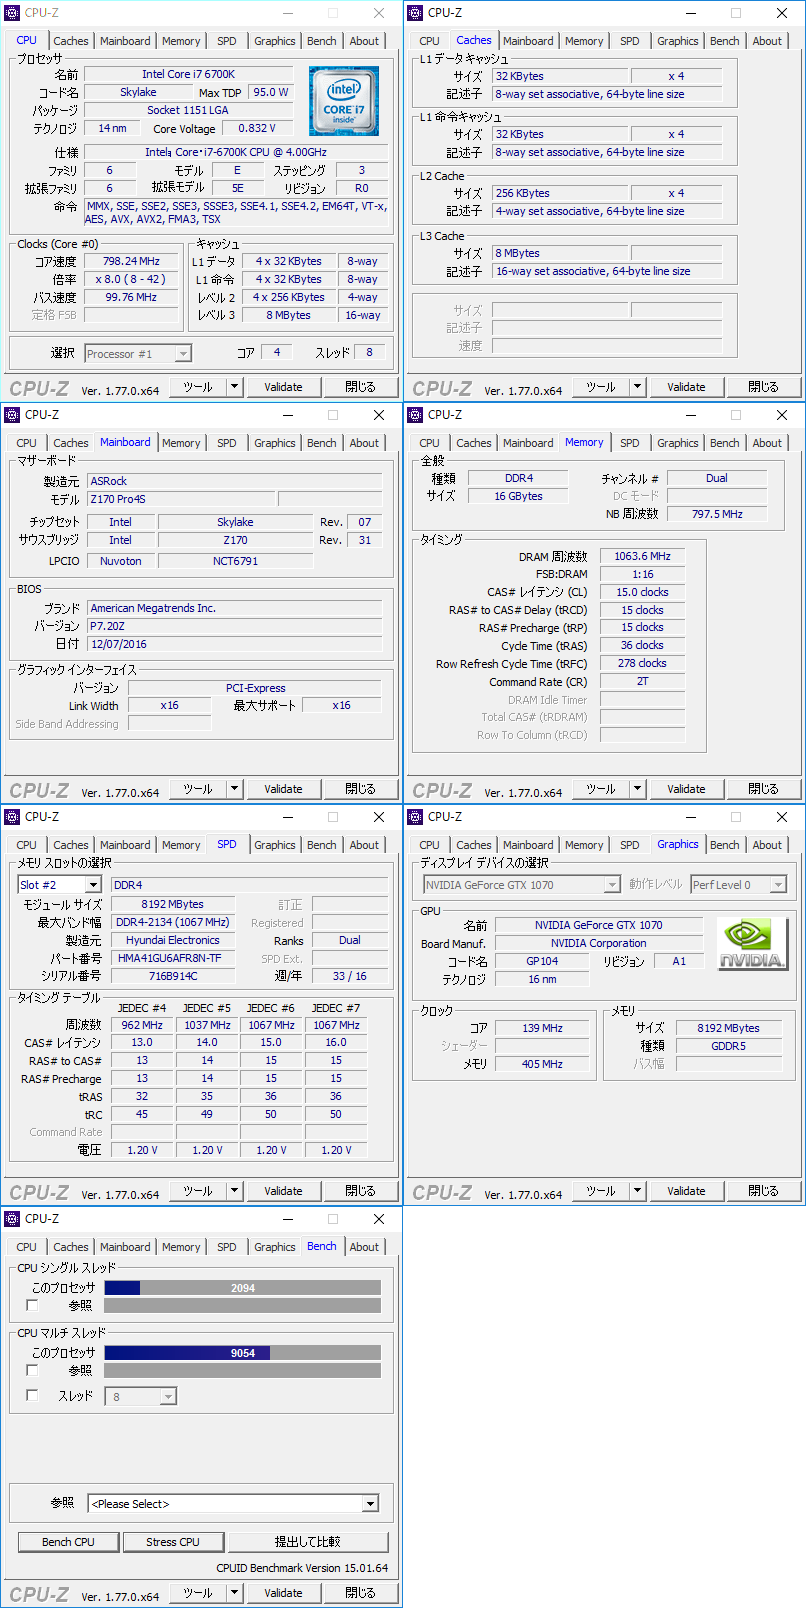Image resolution: width=806 pixels, height=1608 pixels.
Task: Click 閉じる in the SPD window
Action: [x=360, y=1191]
